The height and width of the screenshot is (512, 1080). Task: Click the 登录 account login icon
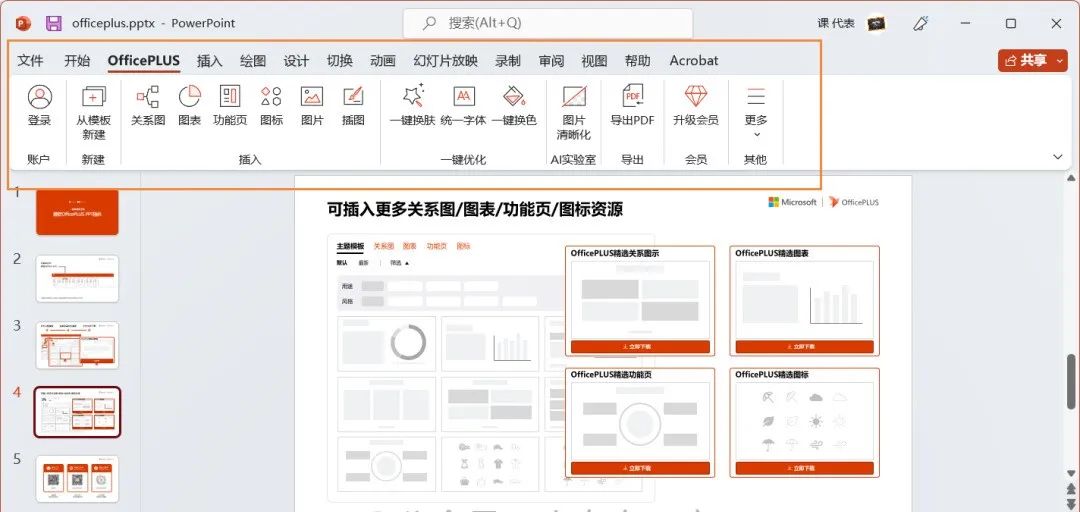pos(39,106)
